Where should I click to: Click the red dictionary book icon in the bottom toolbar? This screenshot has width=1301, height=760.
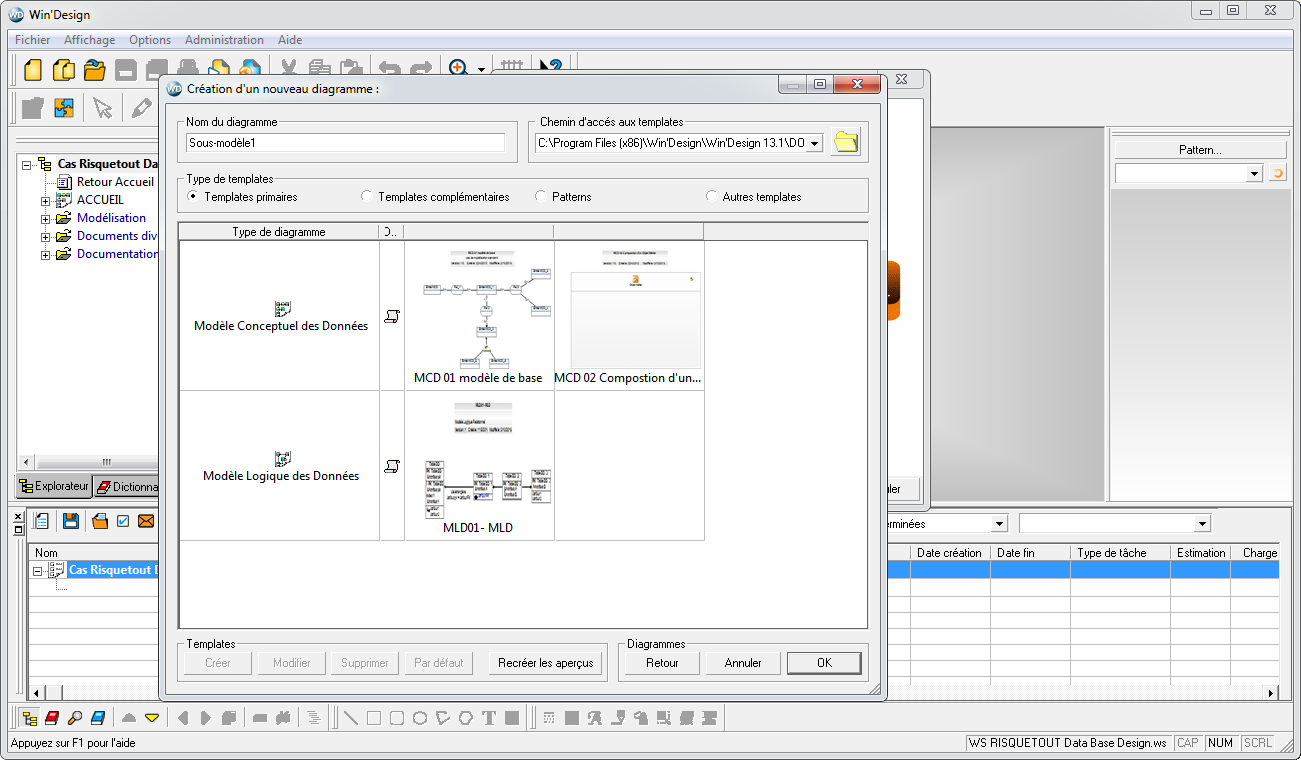53,718
